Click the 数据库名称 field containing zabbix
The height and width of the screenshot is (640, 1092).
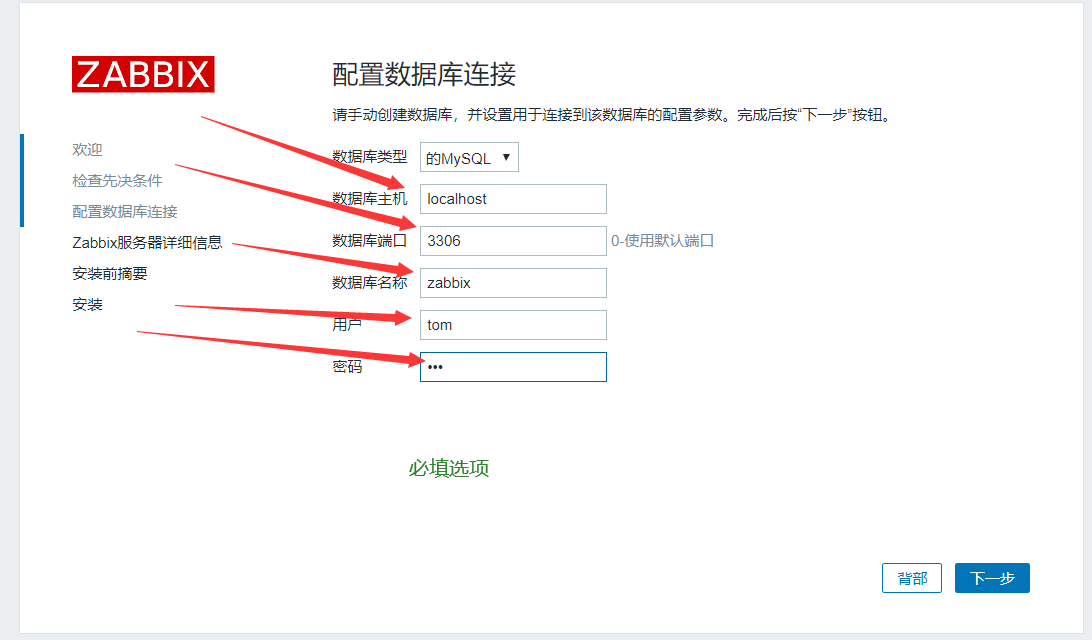(513, 283)
